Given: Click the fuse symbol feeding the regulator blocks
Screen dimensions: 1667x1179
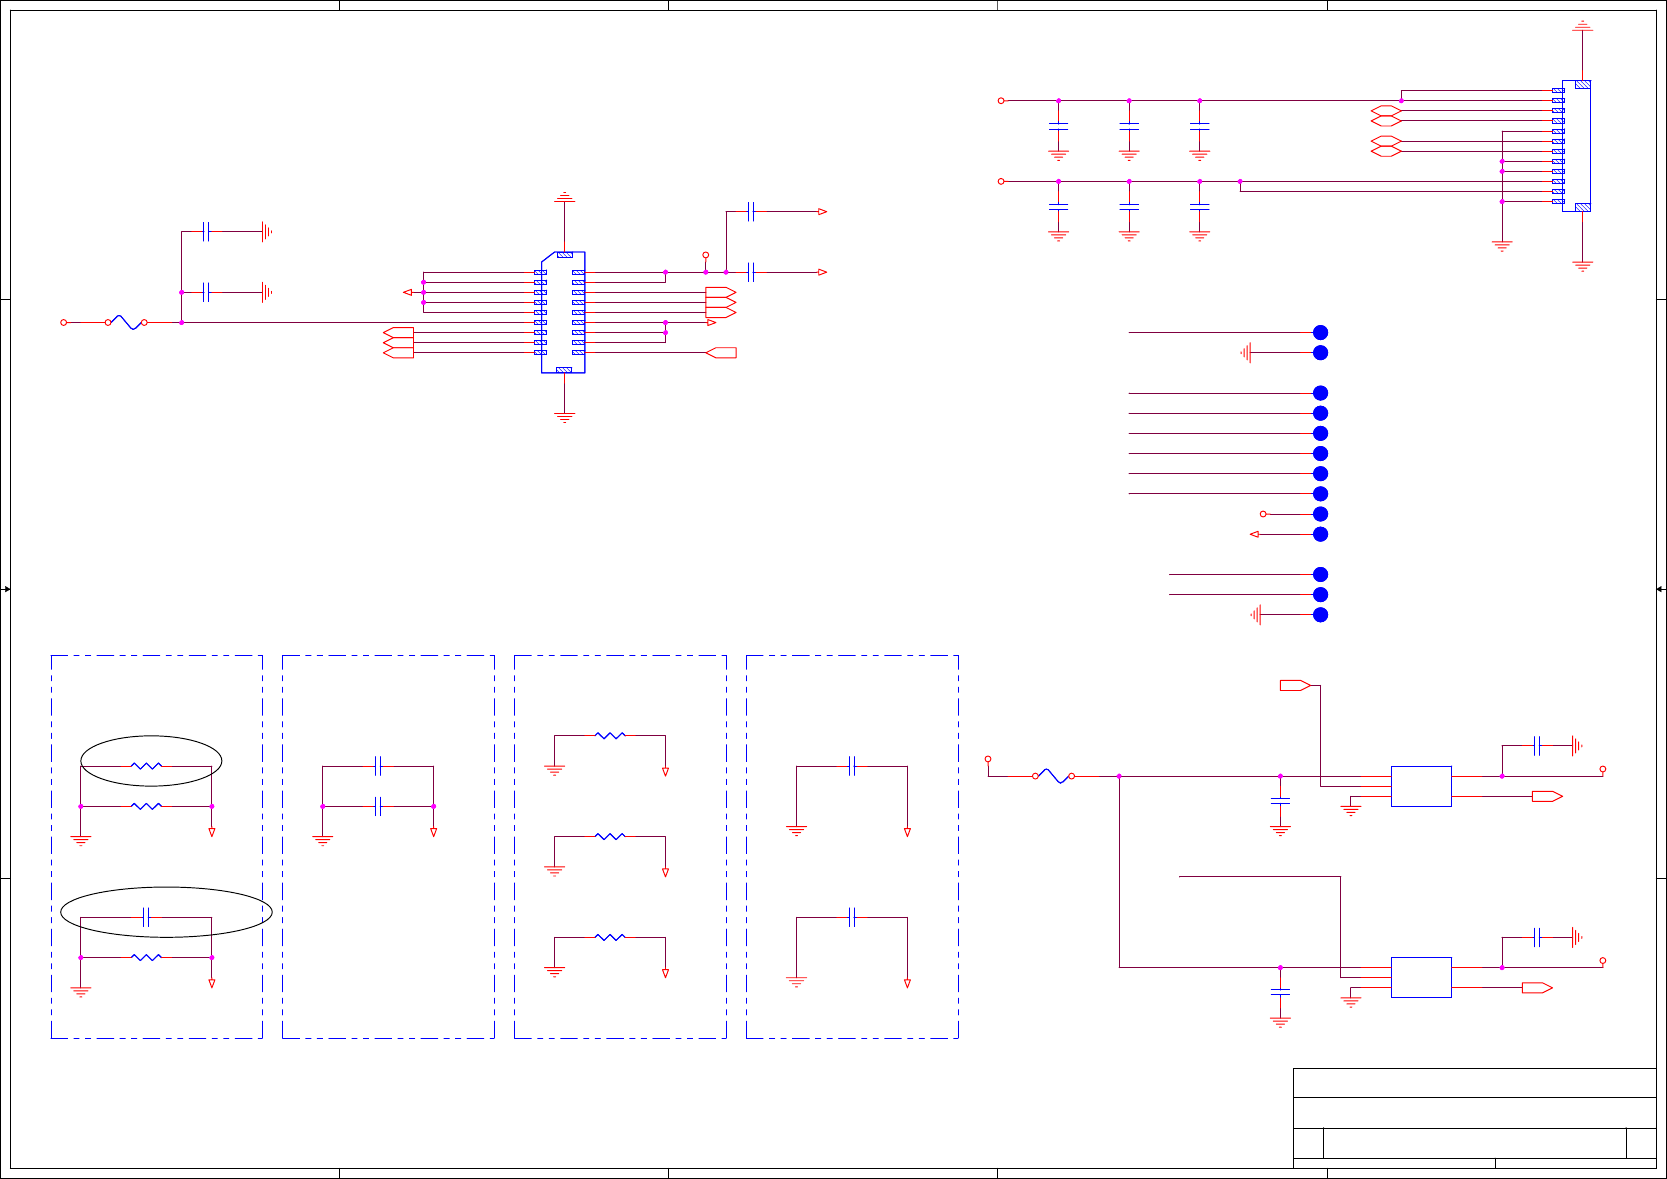Looking at the screenshot, I should [x=1053, y=776].
